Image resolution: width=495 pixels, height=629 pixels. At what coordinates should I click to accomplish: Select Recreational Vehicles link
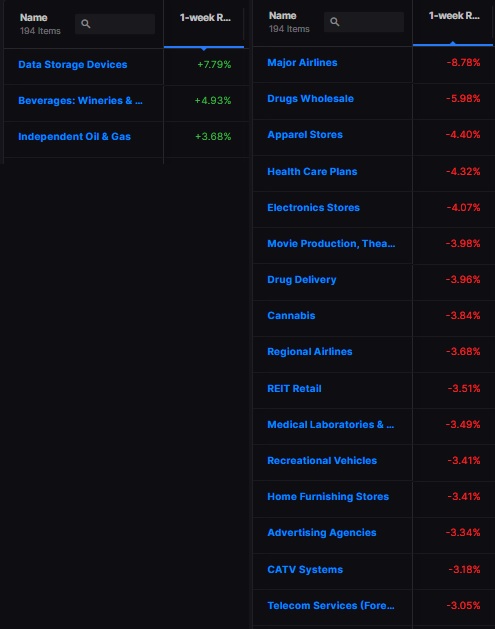(x=322, y=461)
